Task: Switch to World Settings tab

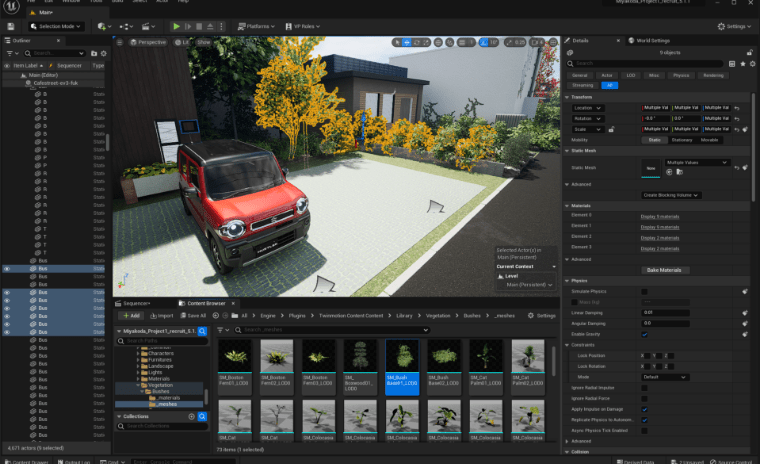Action: 649,41
